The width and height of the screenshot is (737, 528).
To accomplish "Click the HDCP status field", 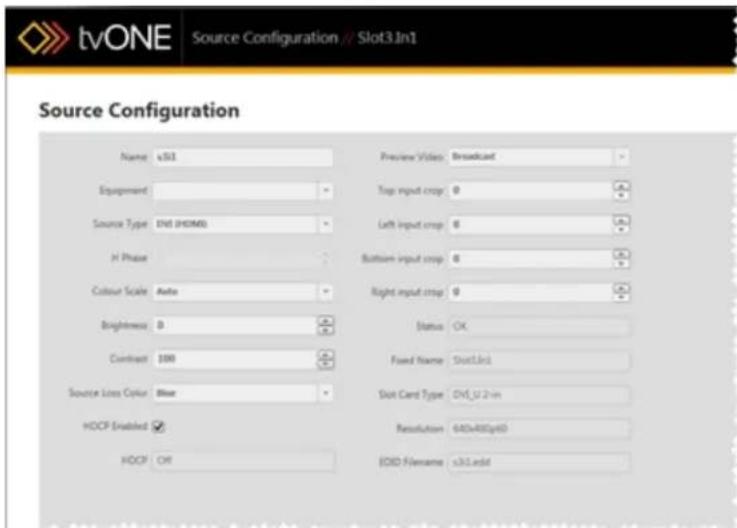I will pos(243,460).
